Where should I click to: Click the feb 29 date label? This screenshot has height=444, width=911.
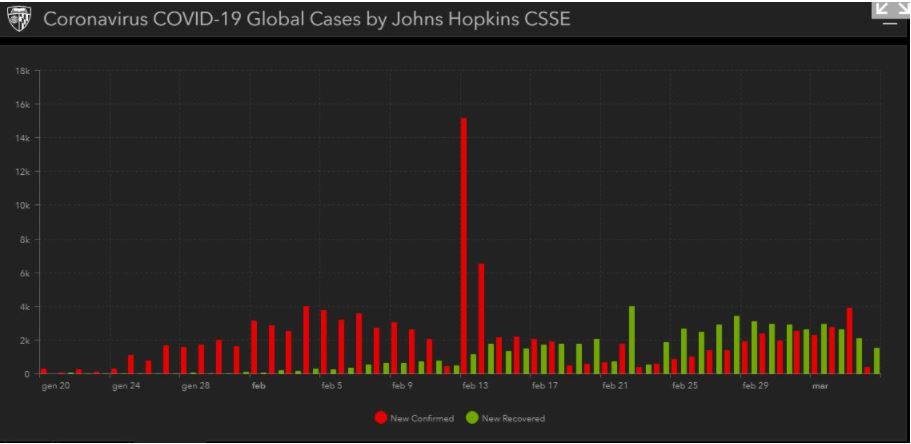coord(754,385)
